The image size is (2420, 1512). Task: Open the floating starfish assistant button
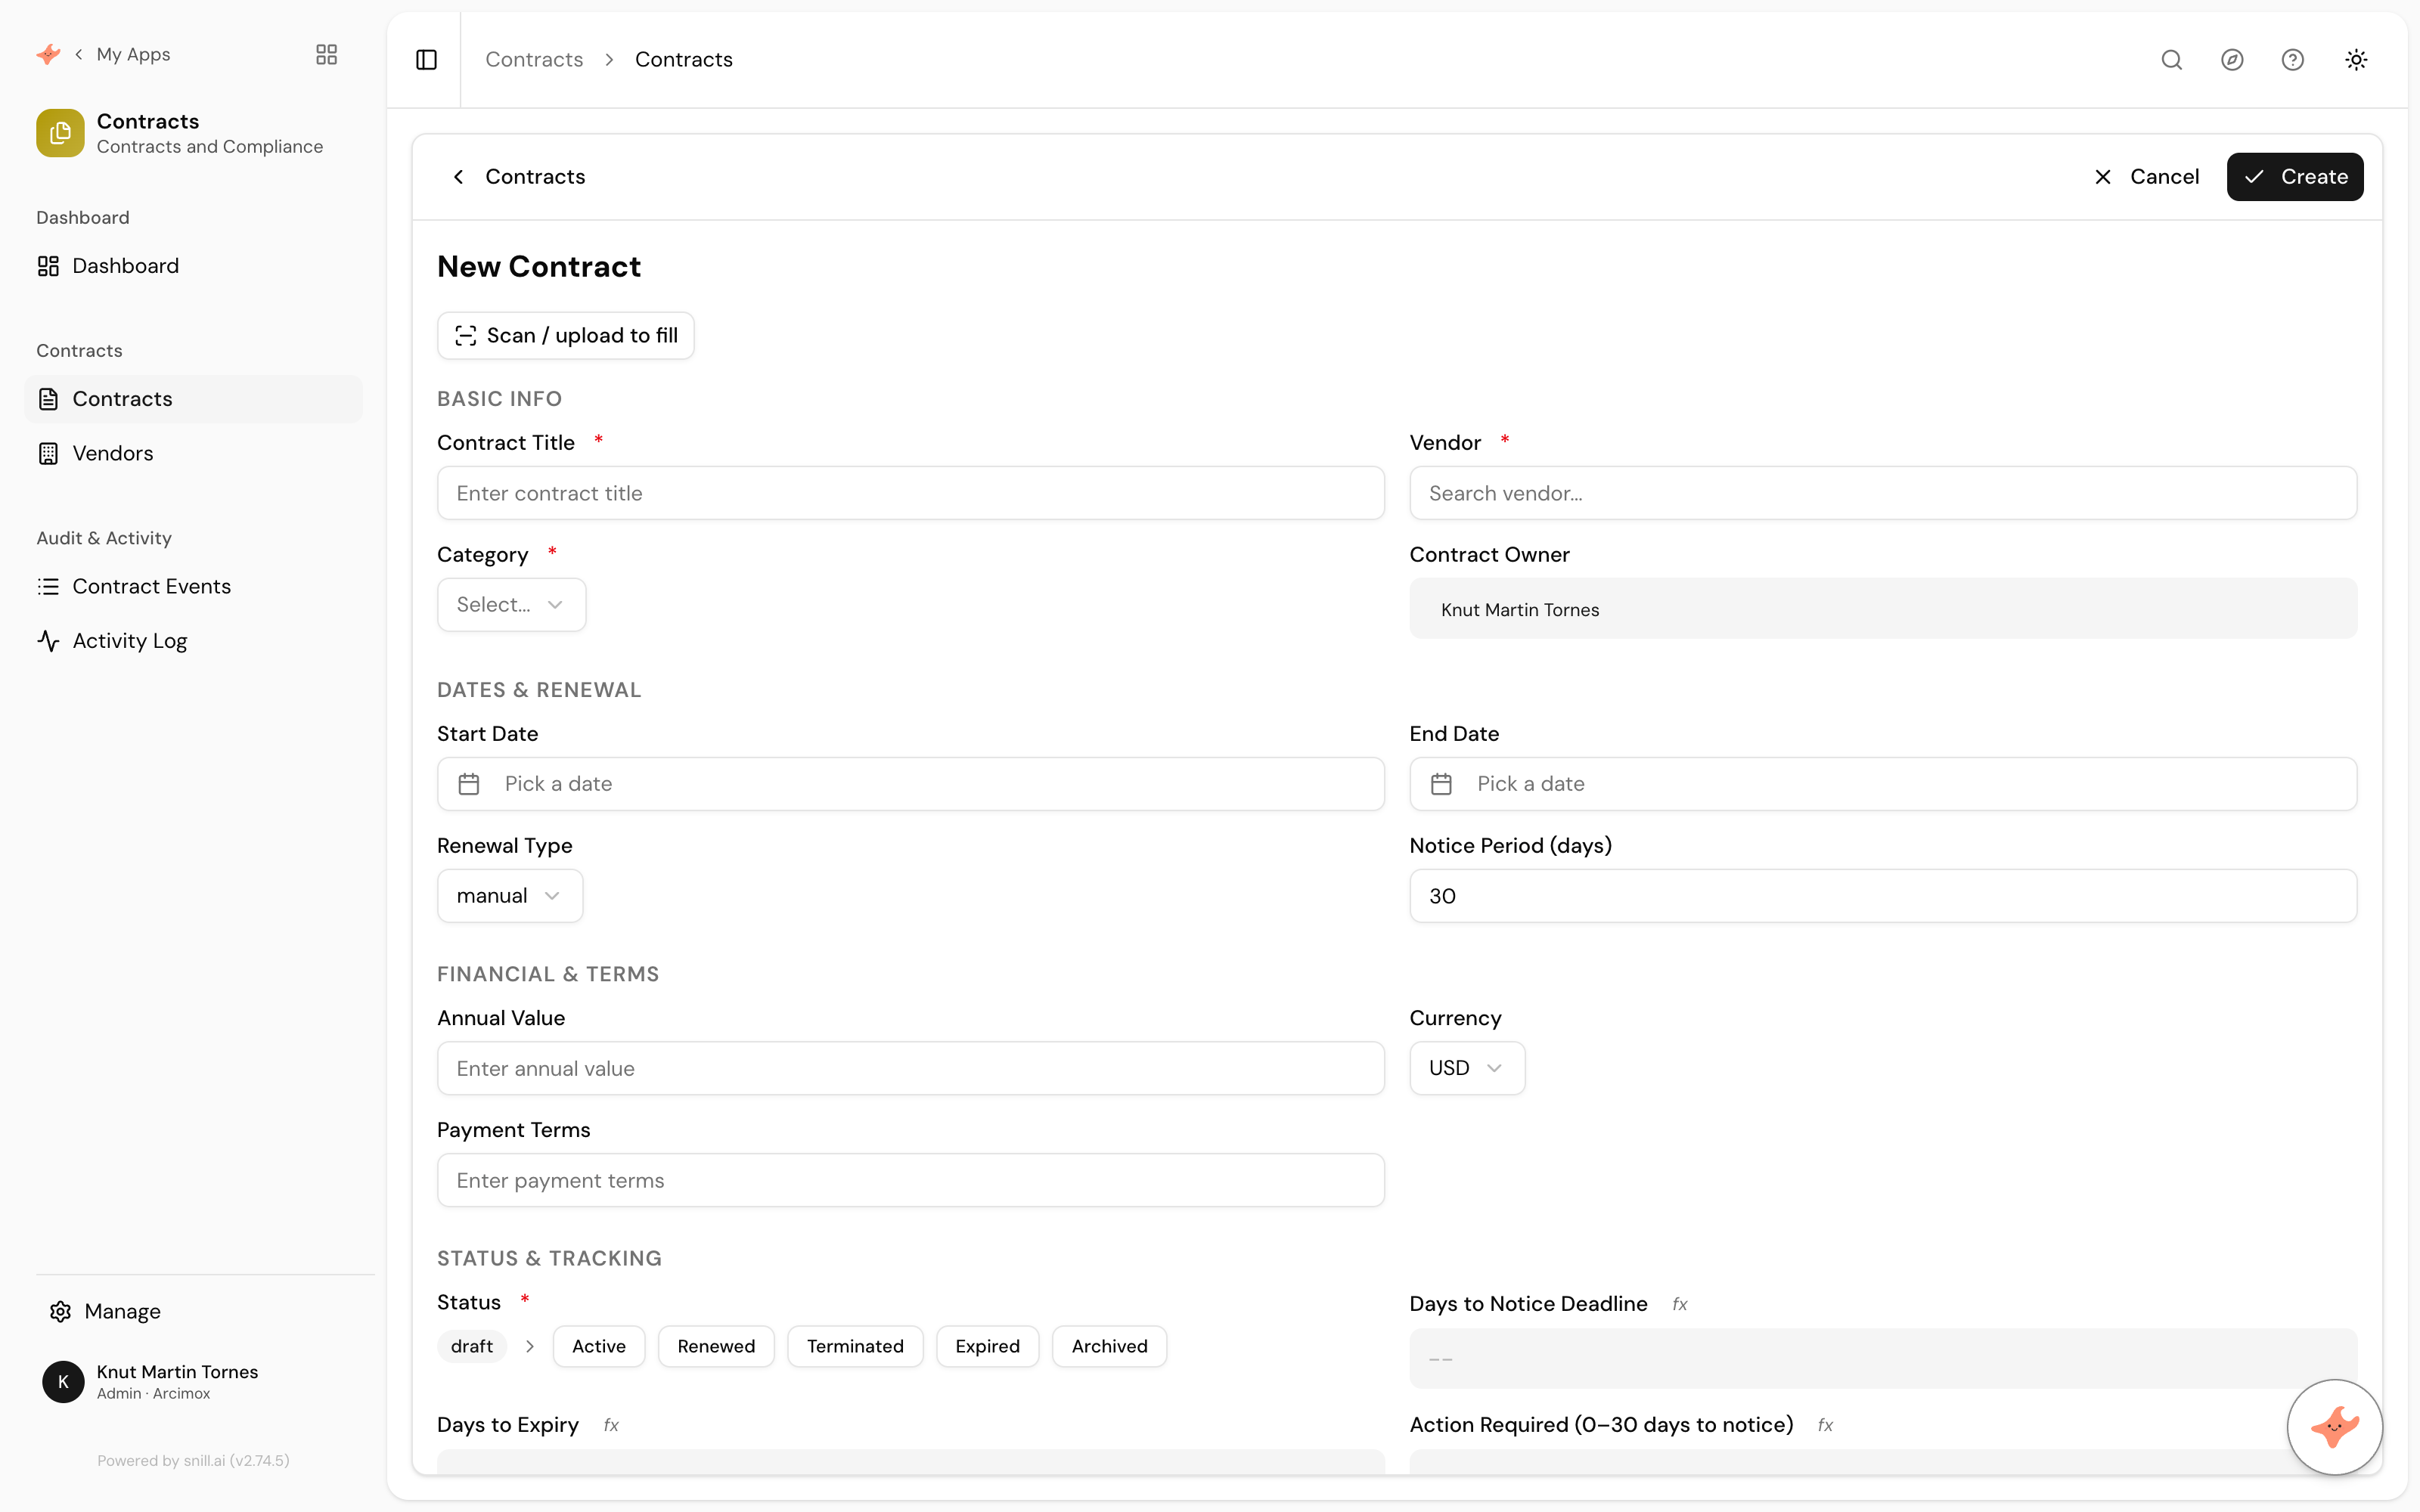2334,1427
